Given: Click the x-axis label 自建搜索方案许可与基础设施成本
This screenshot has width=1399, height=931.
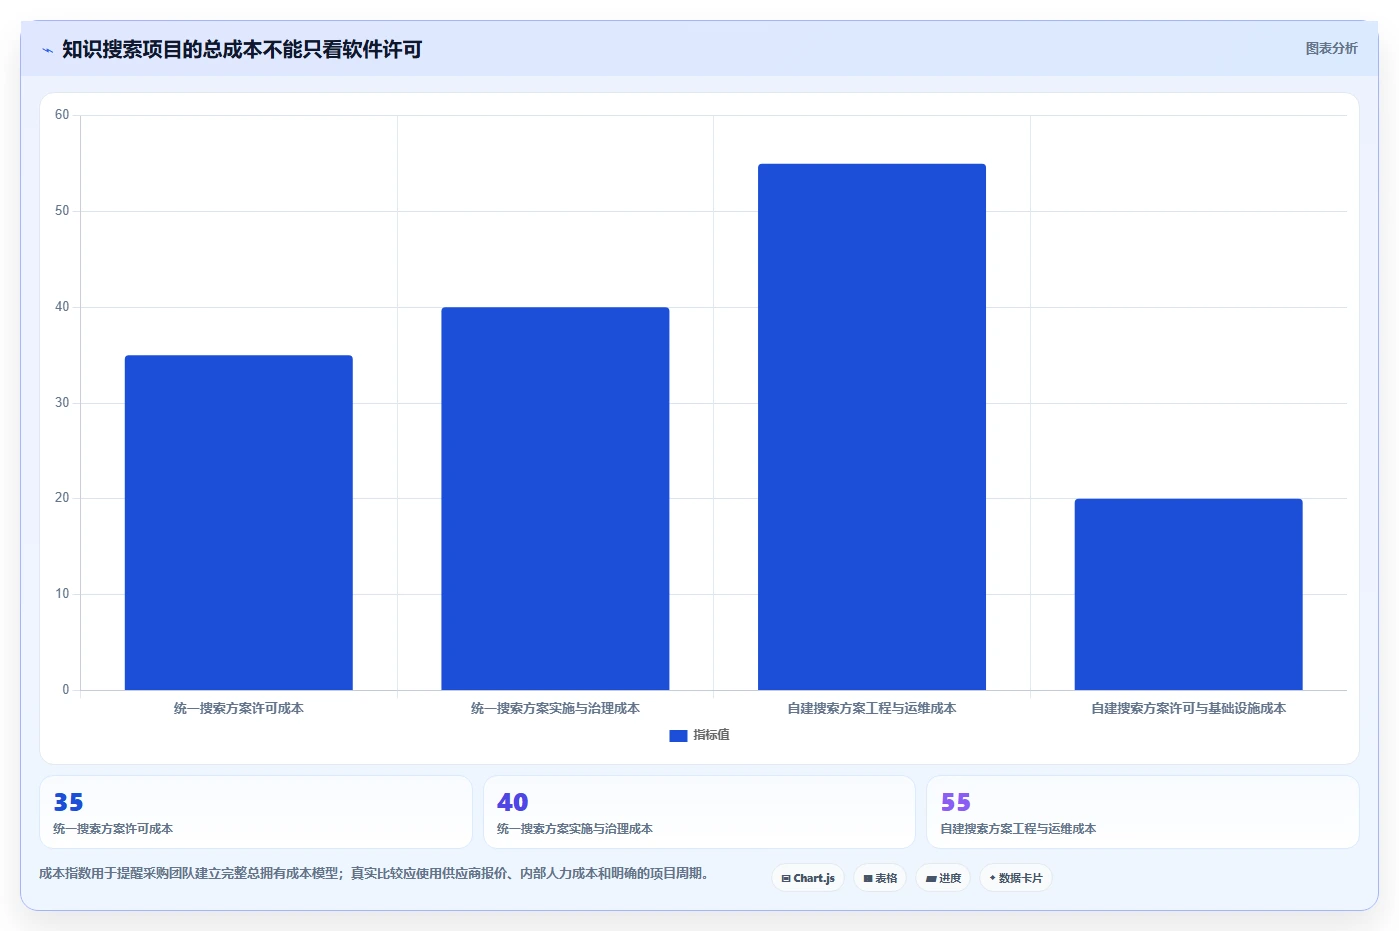Looking at the screenshot, I should click(1188, 708).
